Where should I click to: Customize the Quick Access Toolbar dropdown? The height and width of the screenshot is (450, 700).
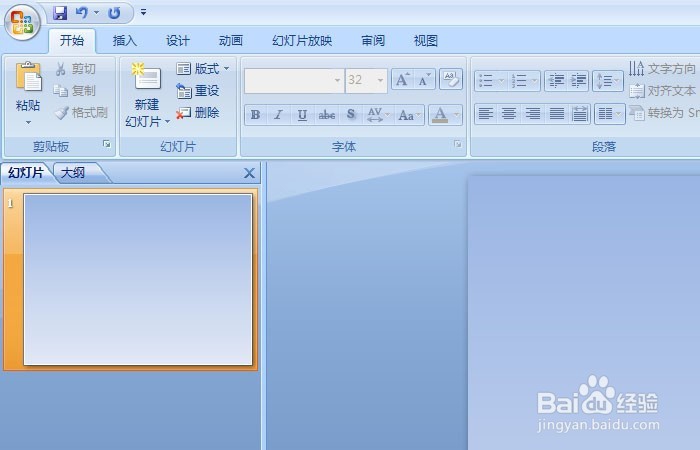(143, 12)
